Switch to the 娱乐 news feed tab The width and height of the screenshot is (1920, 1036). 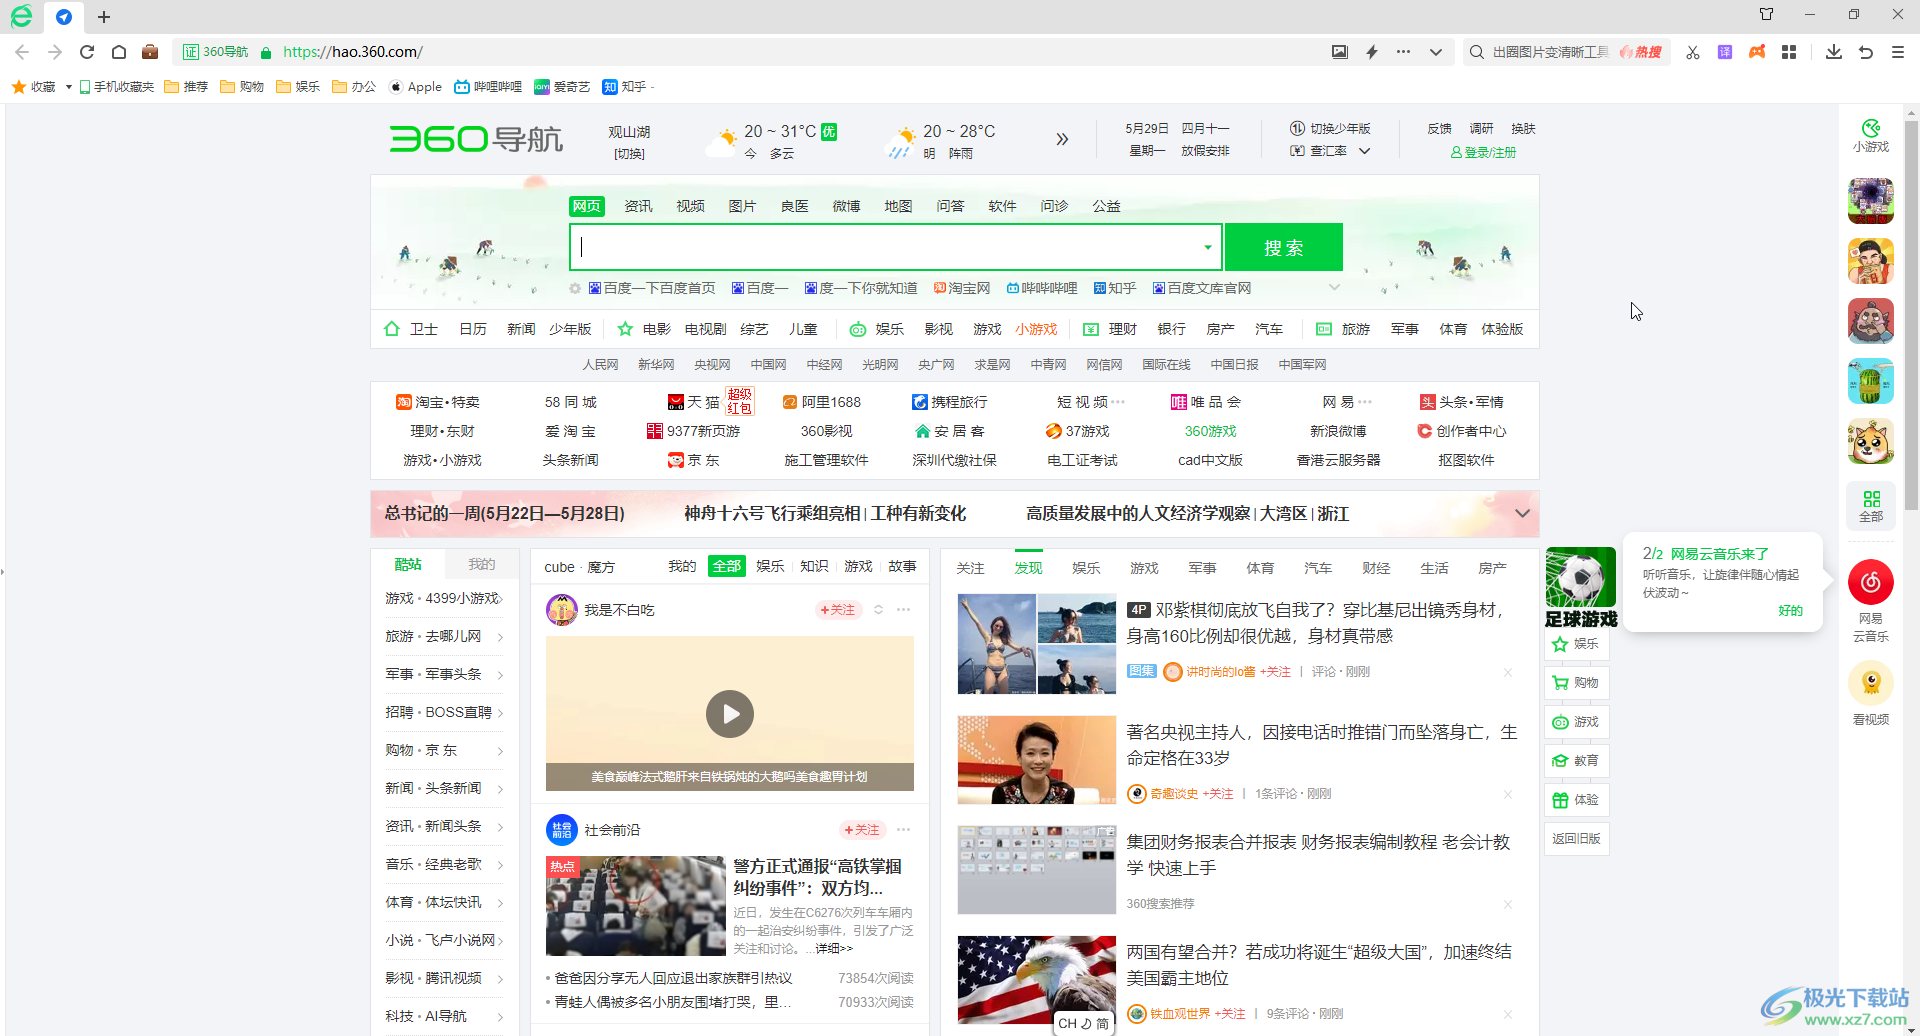point(1086,568)
